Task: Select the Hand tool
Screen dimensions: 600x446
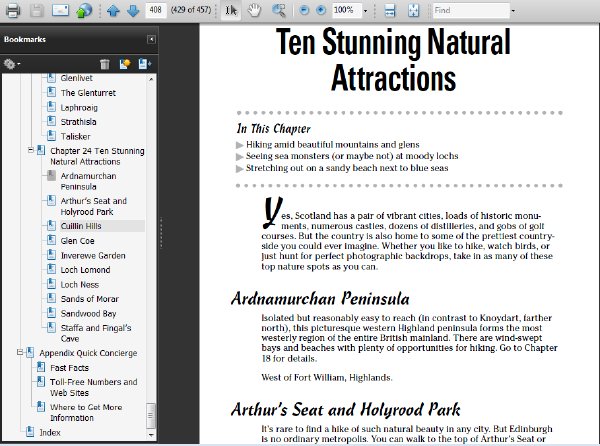Action: [254, 10]
